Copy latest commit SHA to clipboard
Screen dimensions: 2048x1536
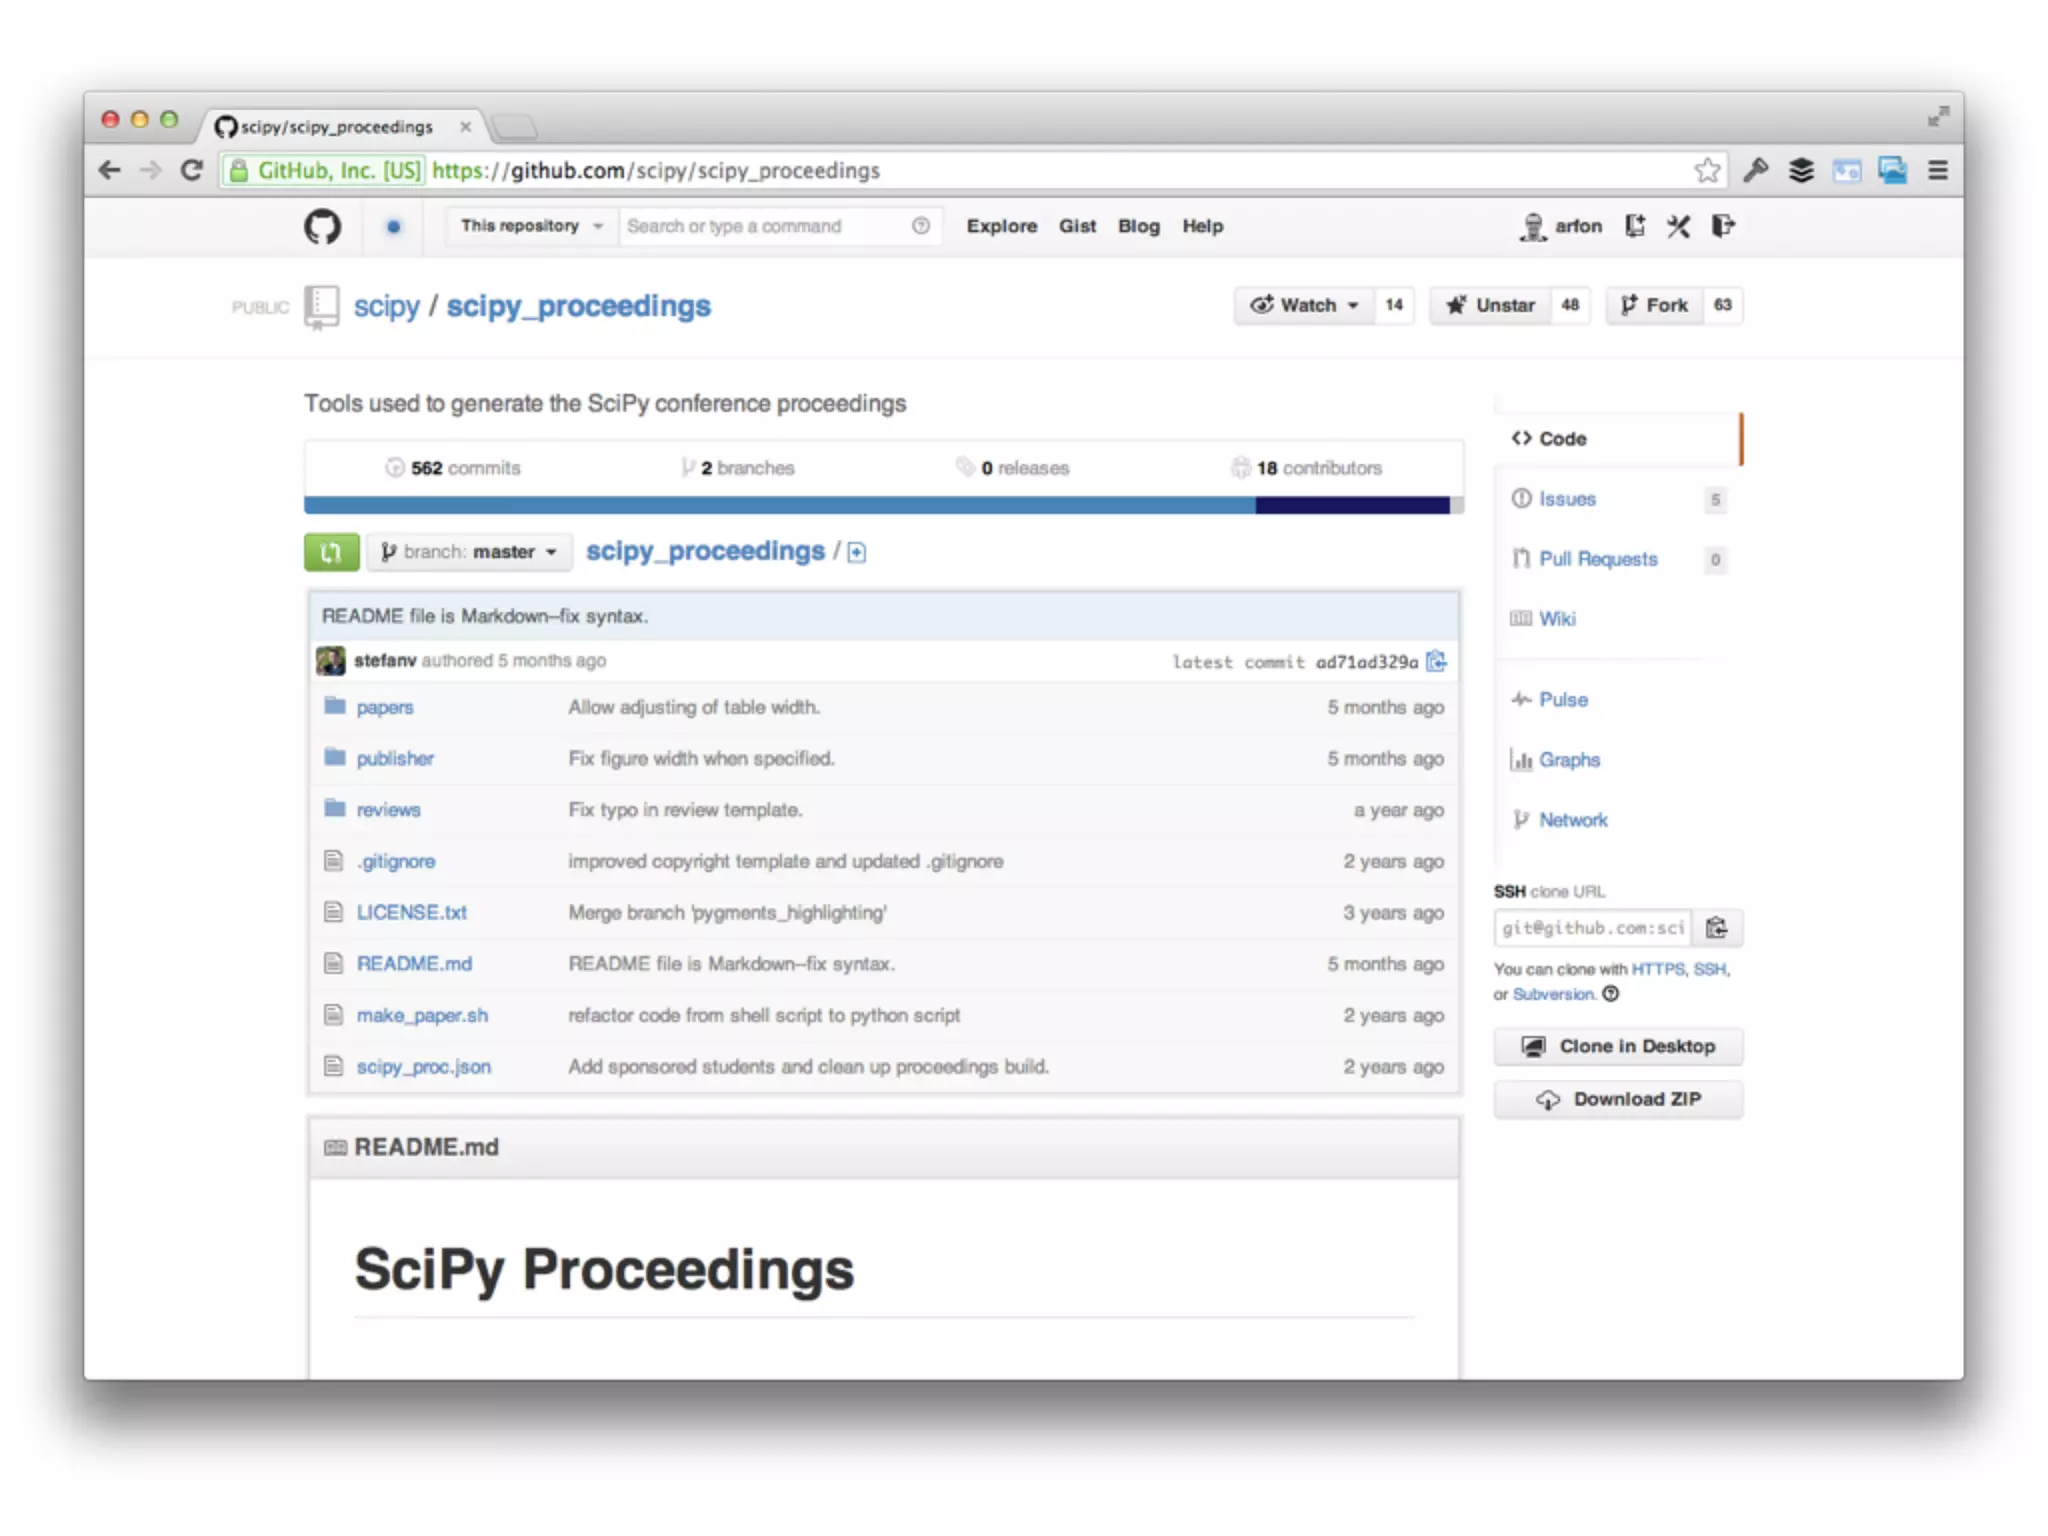click(1436, 661)
